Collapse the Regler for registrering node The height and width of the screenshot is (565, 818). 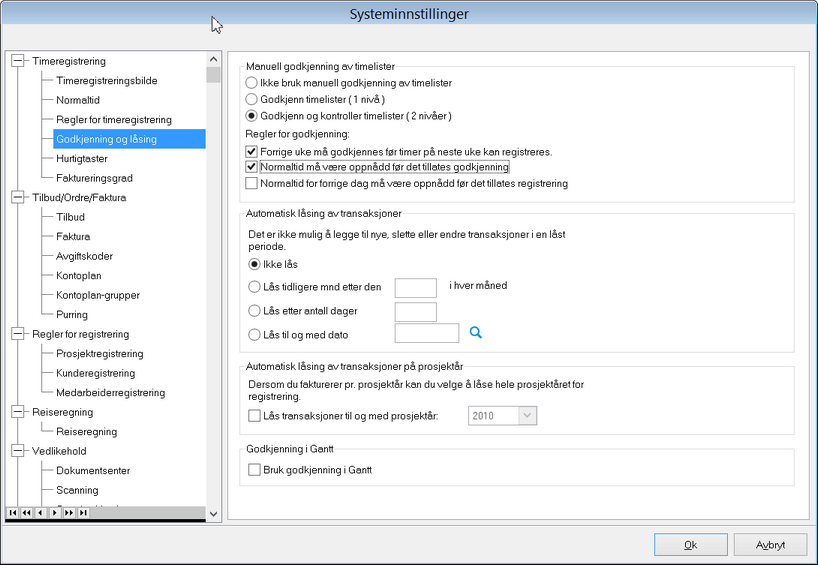[x=18, y=334]
